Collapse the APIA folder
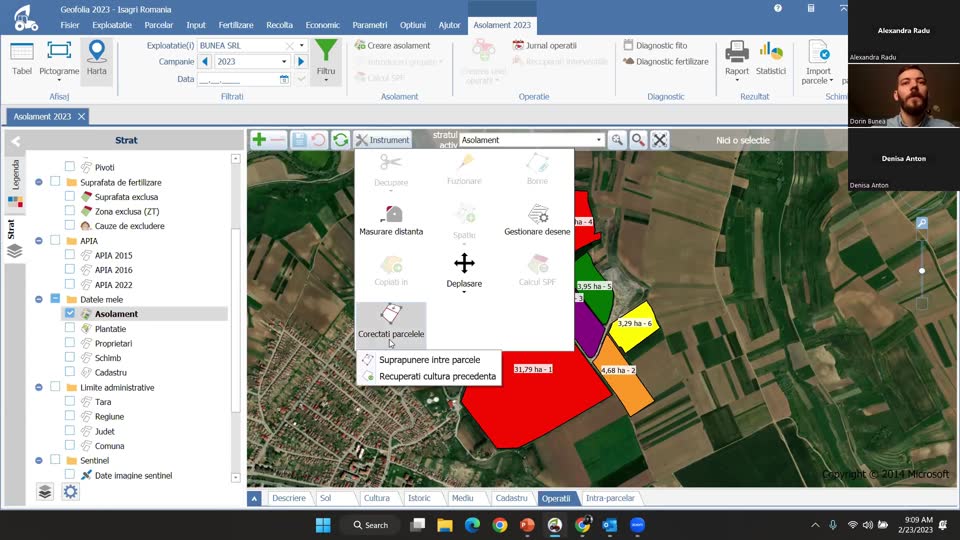Screen dimensions: 960x540 click(39, 241)
